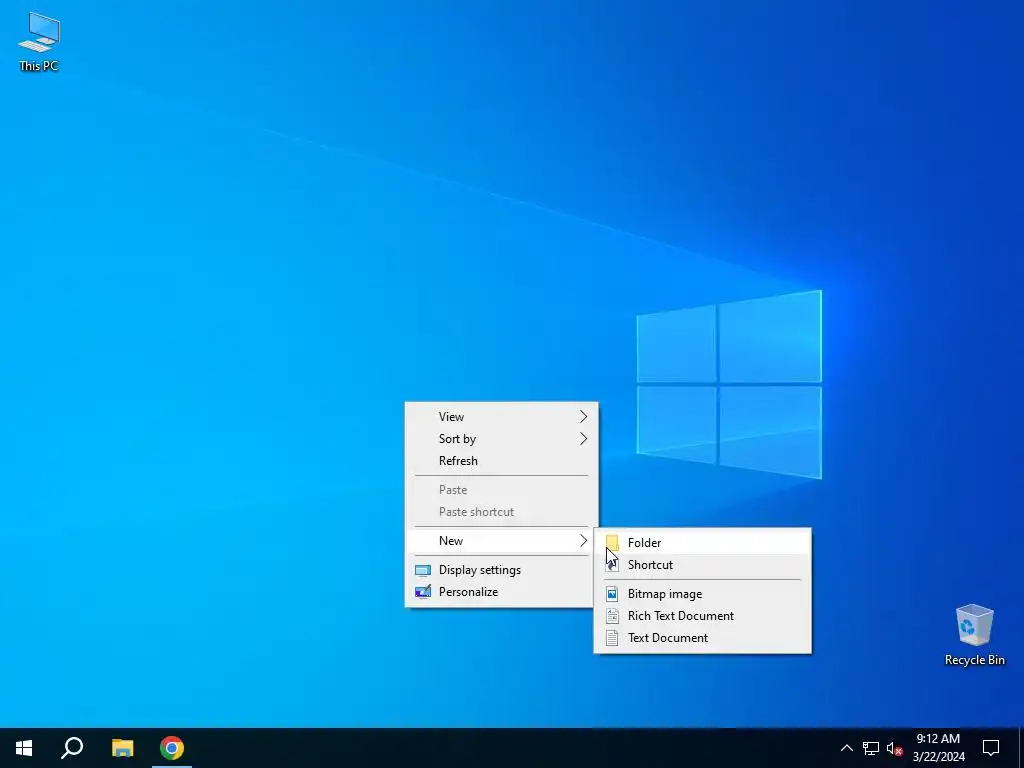
Task: Click the Show desktop sliver at the taskbar end
Action: [x=1021, y=748]
